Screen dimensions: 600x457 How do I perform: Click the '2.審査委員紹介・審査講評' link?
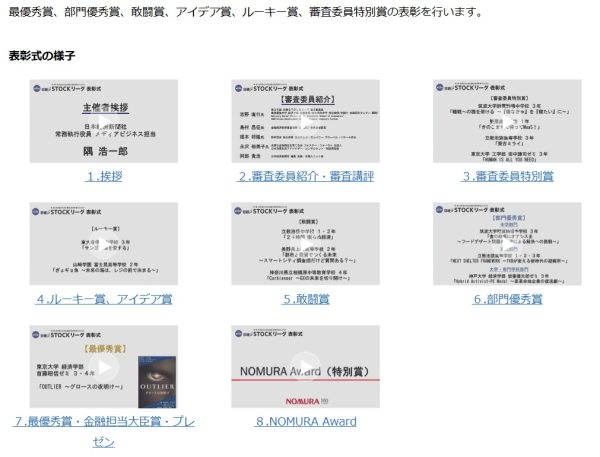click(x=305, y=176)
